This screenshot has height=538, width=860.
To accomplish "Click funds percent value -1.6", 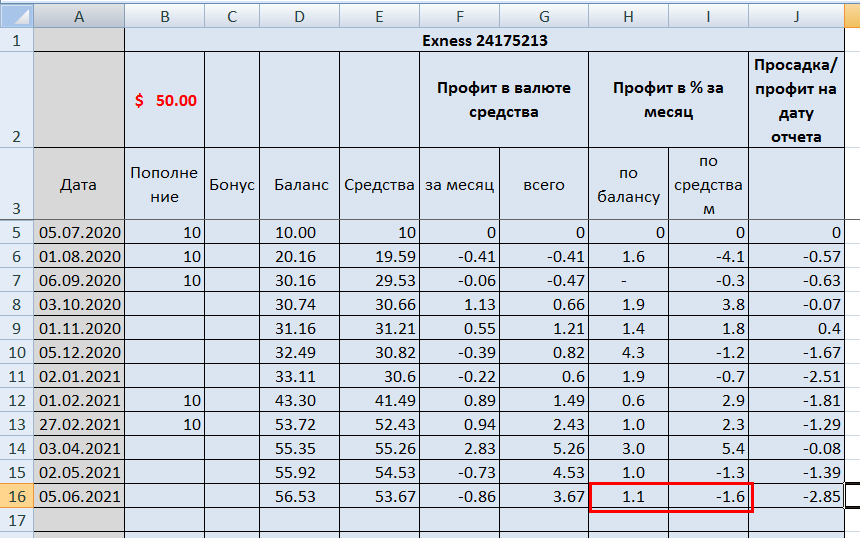I will pos(709,496).
